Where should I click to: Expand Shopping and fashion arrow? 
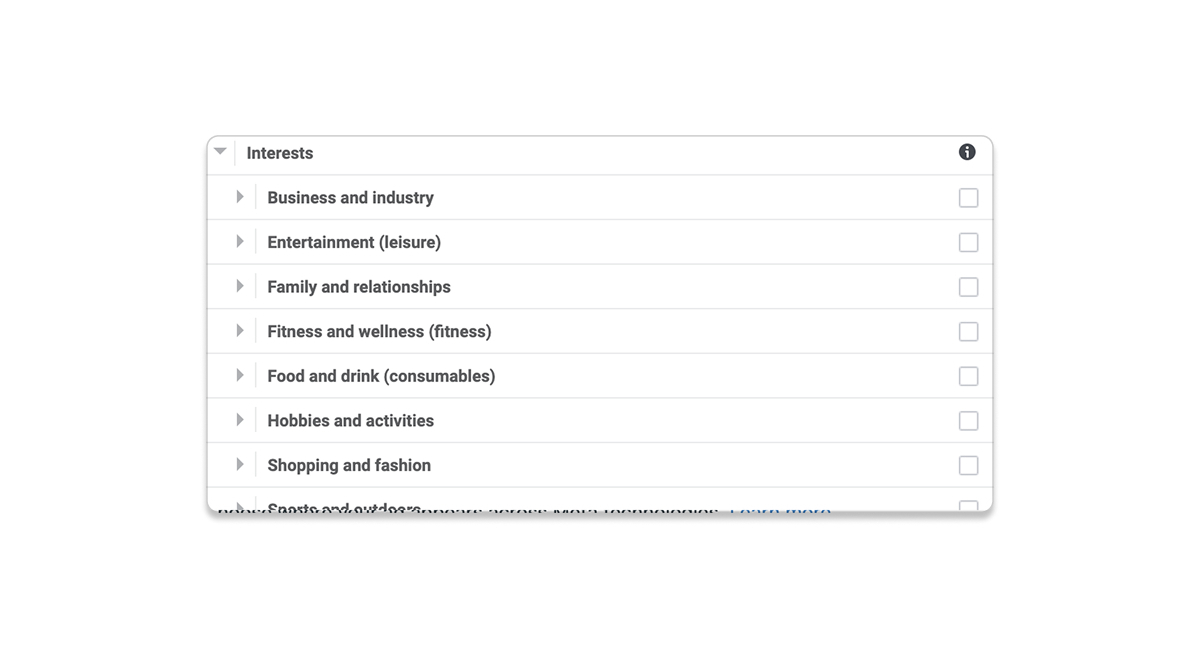click(x=240, y=465)
